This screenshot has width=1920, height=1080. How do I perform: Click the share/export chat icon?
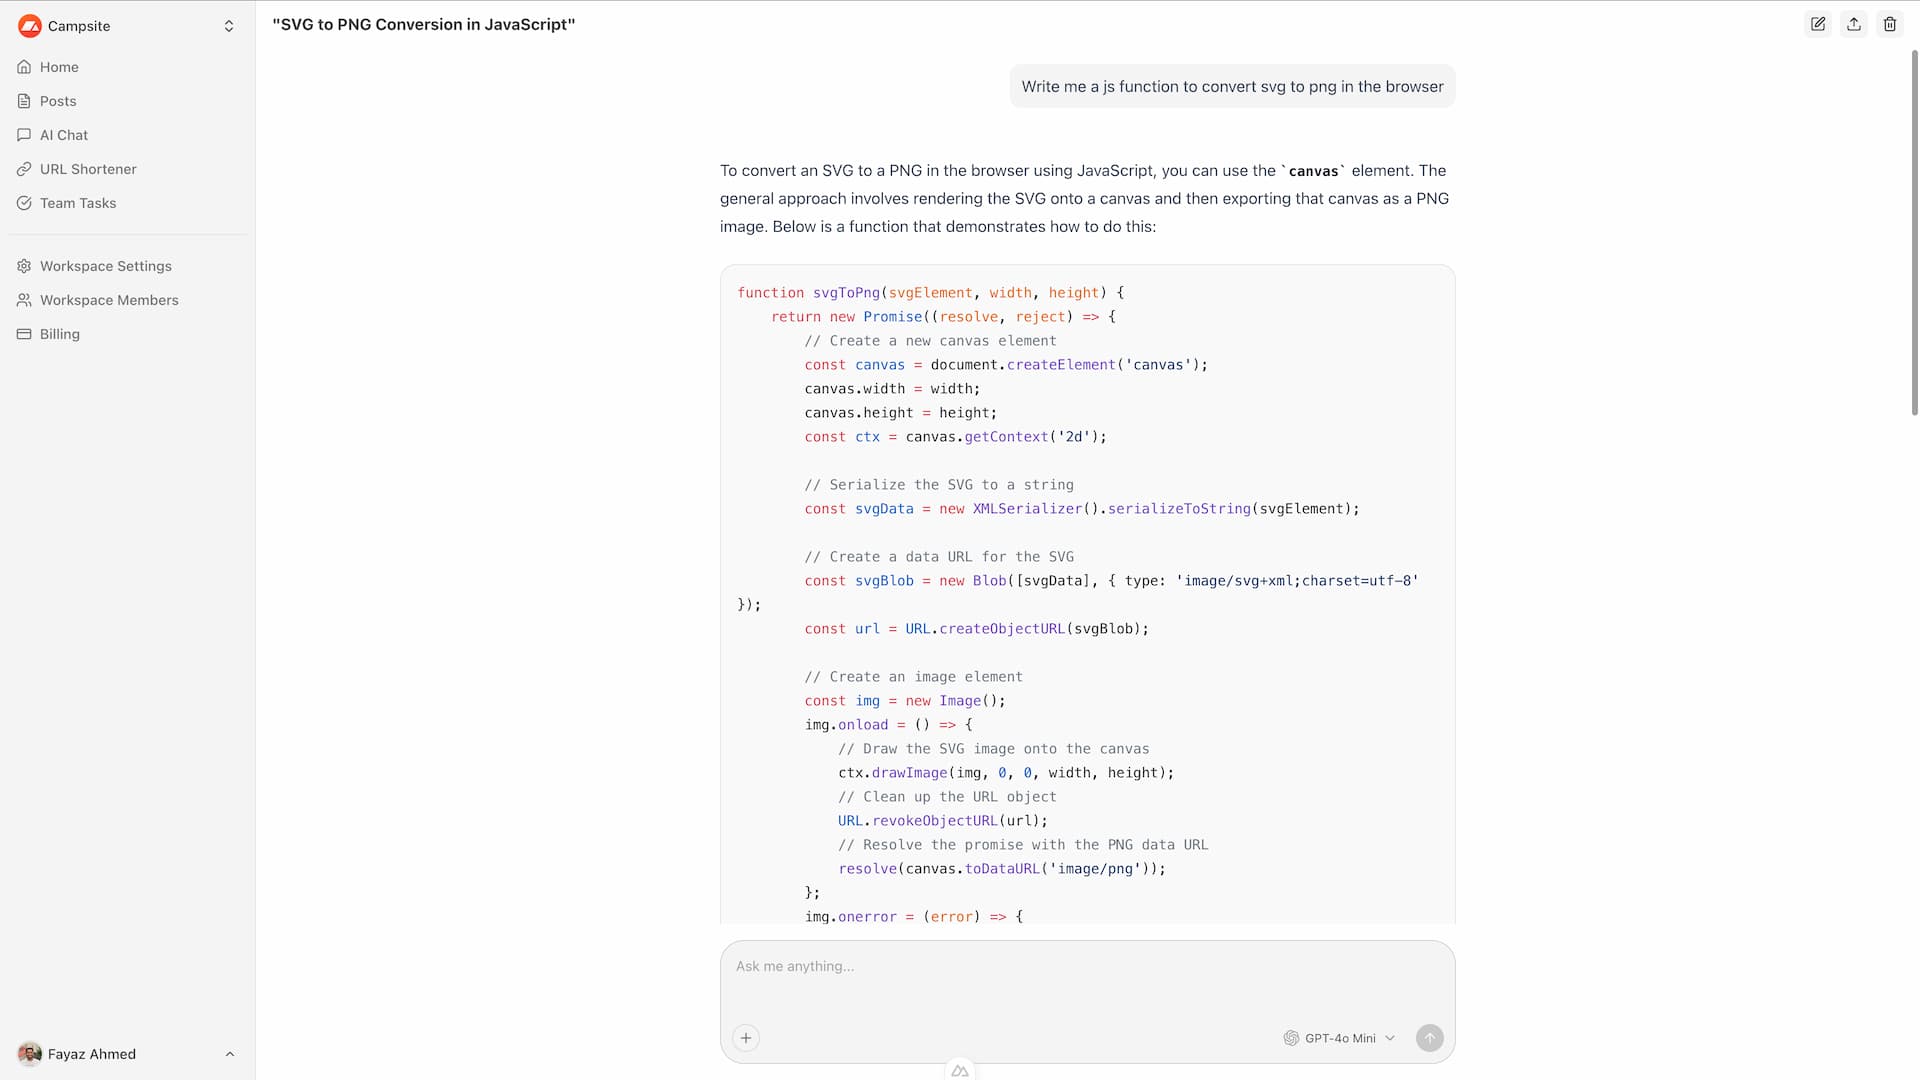coord(1854,24)
